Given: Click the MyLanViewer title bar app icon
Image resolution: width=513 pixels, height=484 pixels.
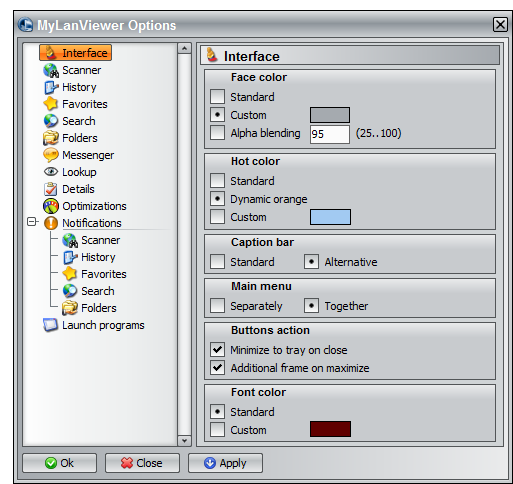Looking at the screenshot, I should [x=26, y=25].
